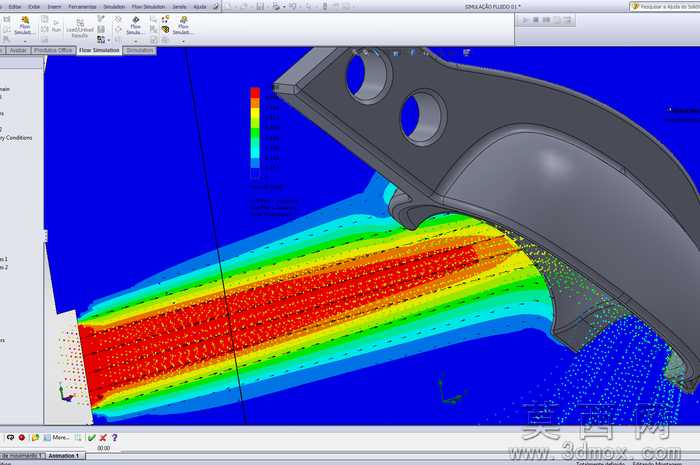
Task: Click Play in the top playback toolbar
Action: 525,20
